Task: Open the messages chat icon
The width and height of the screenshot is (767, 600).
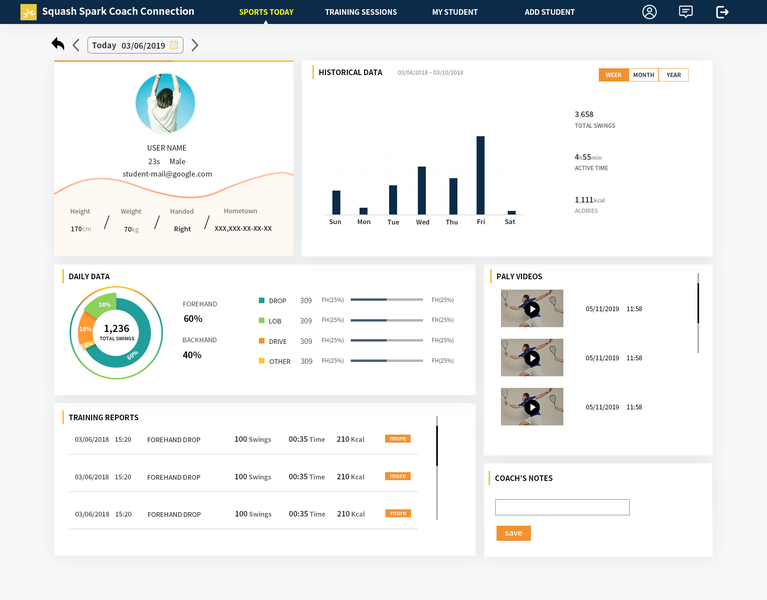Action: click(686, 12)
